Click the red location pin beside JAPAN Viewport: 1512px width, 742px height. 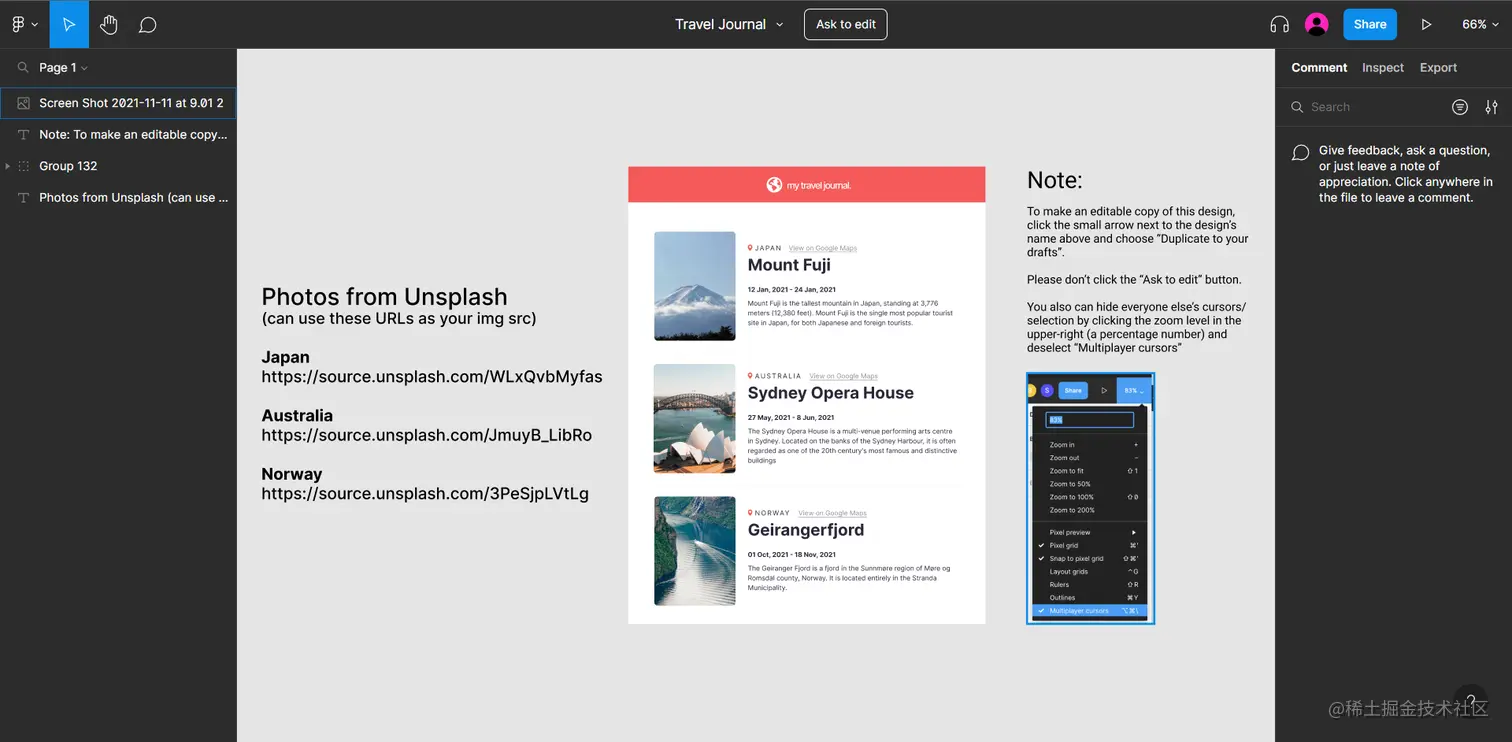pyautogui.click(x=750, y=248)
